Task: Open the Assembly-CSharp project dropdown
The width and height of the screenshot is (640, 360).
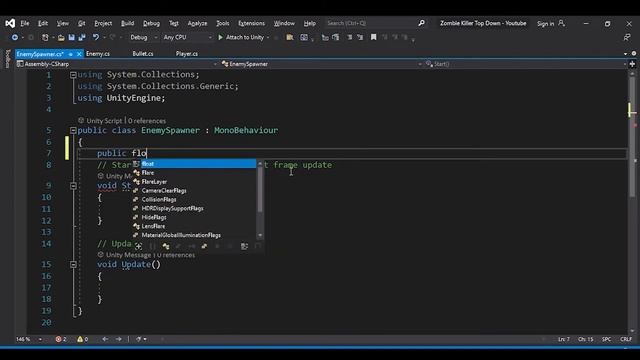Action: (x=117, y=64)
